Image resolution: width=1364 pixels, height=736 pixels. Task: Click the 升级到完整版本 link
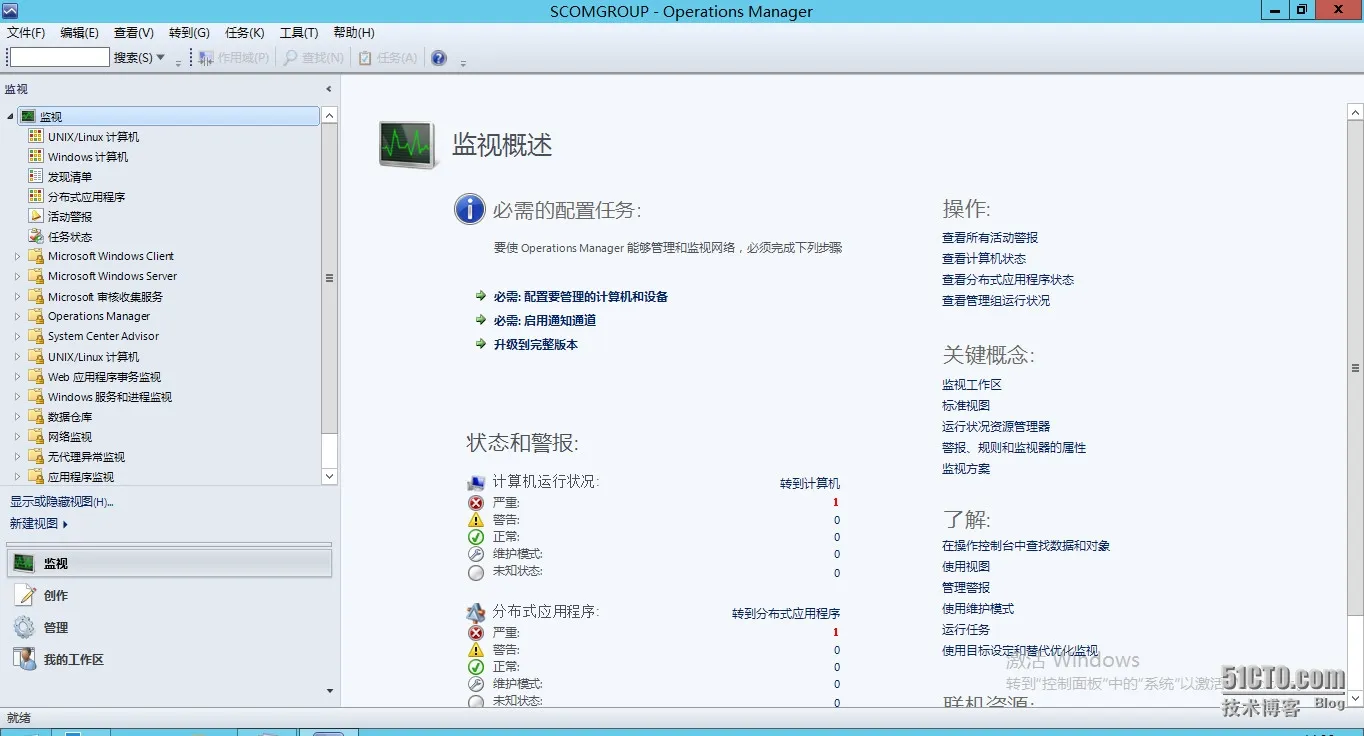pos(536,344)
